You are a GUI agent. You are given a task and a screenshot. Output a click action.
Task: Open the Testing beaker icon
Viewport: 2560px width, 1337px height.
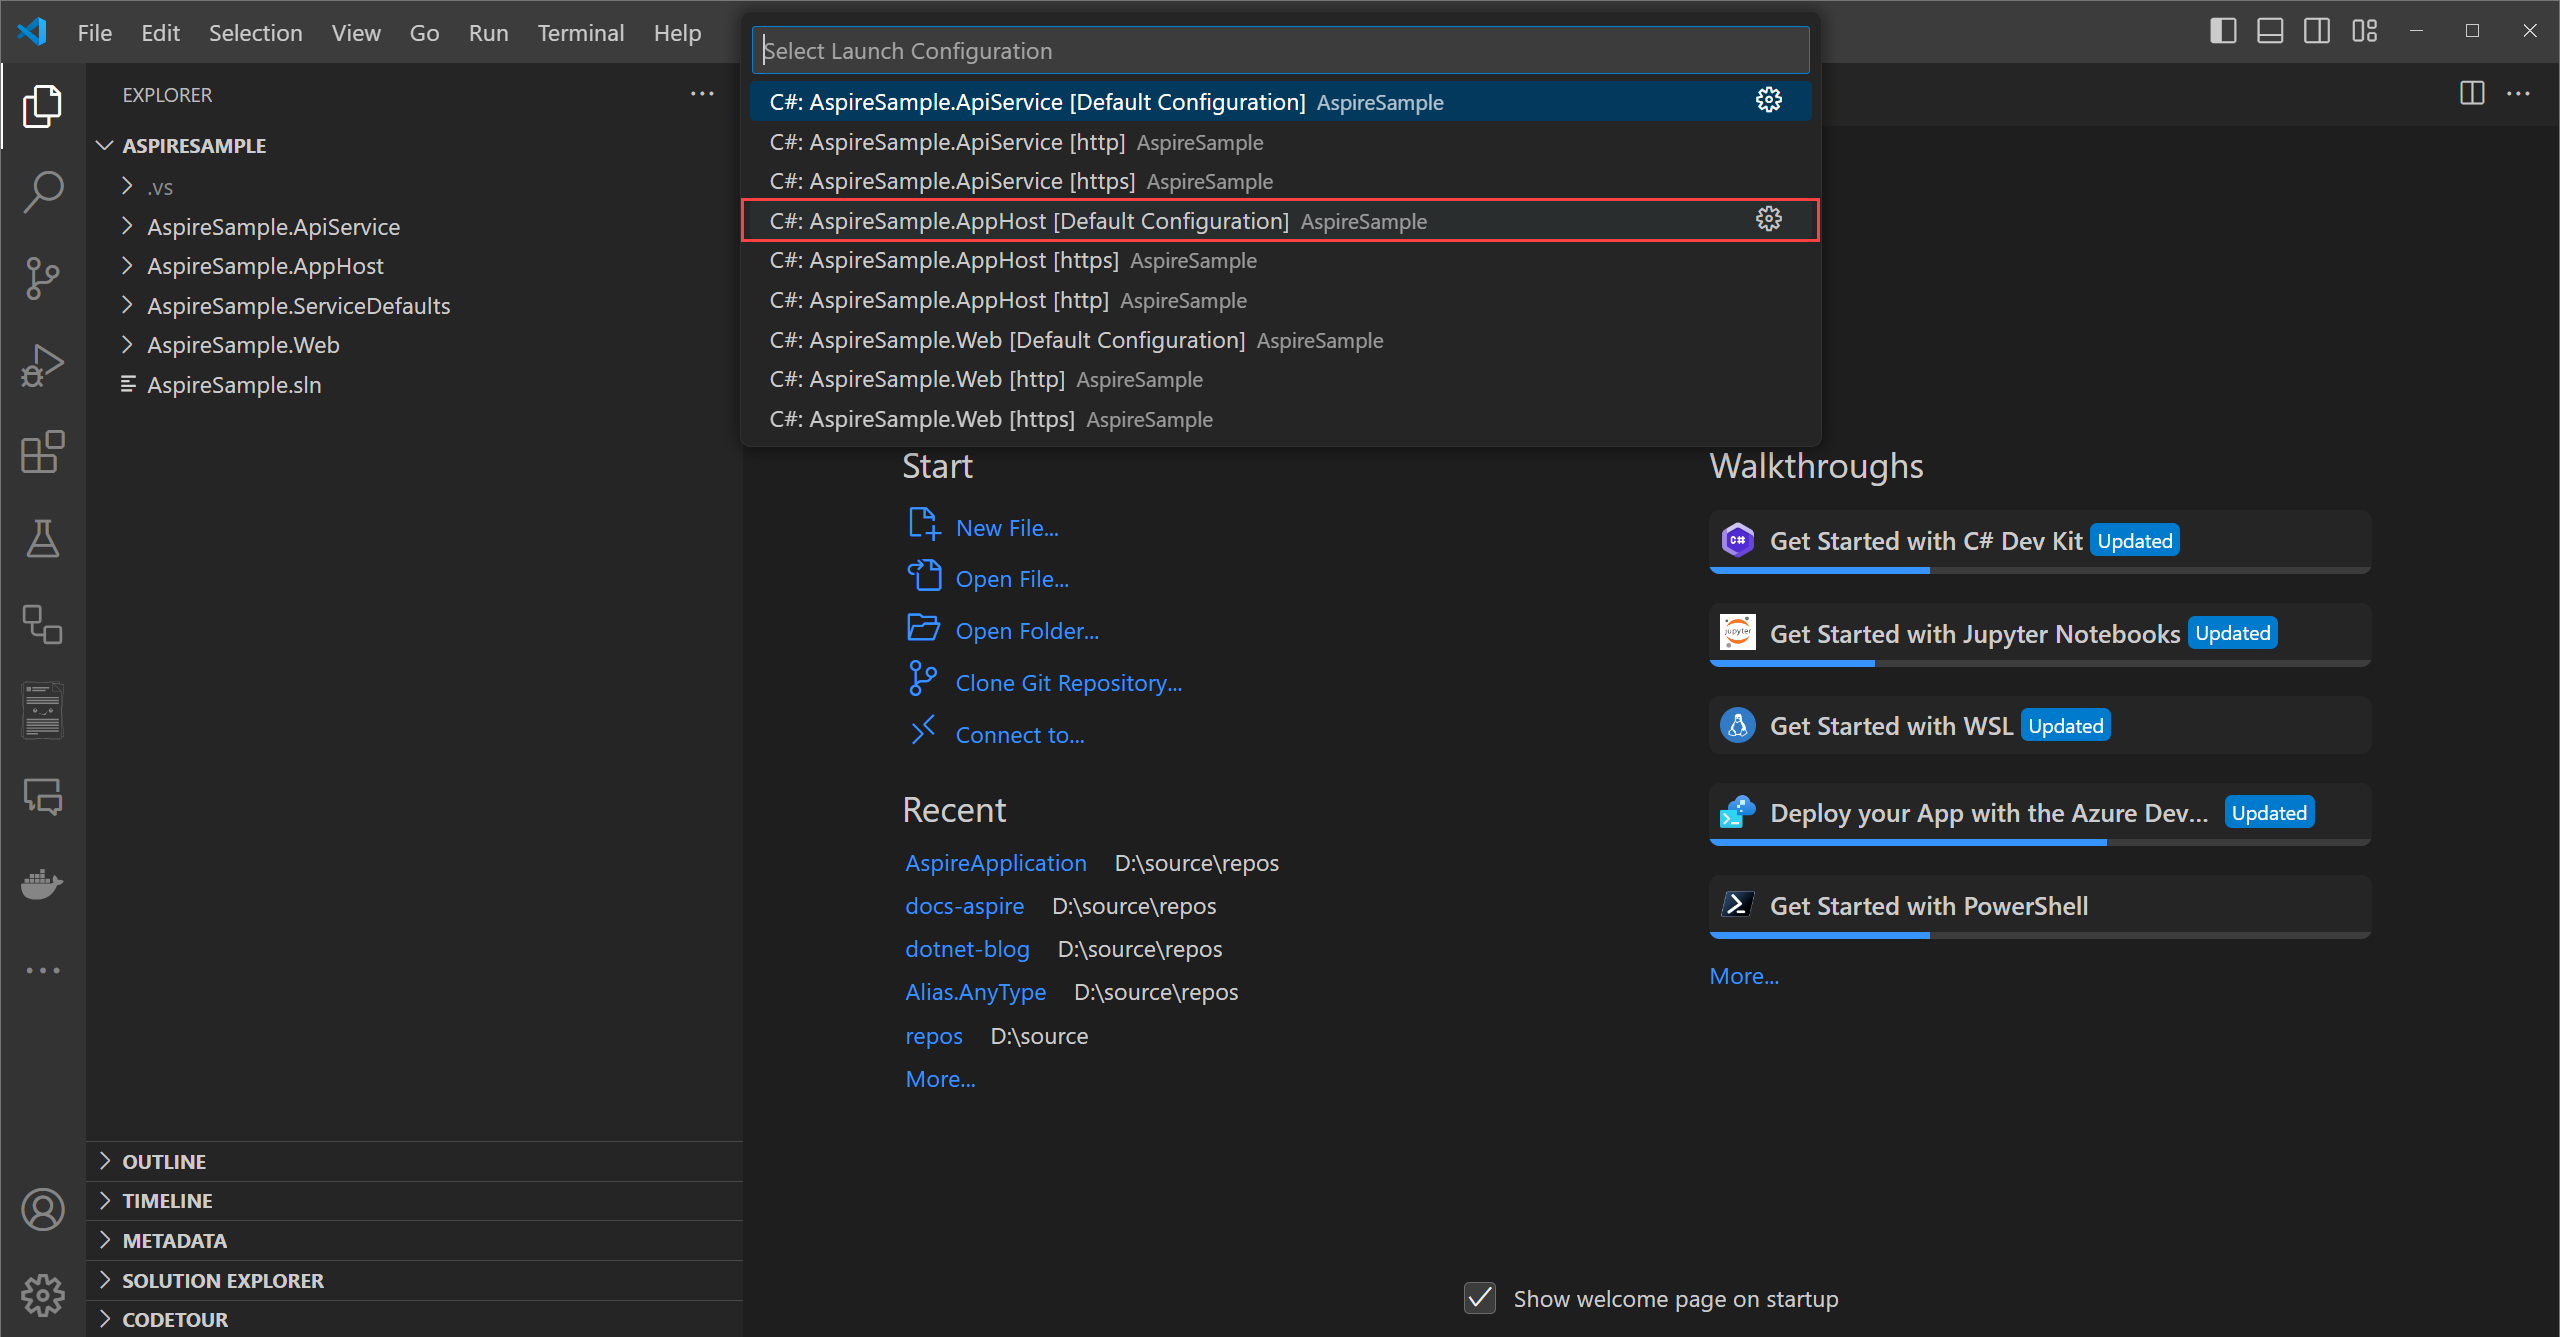(x=43, y=539)
